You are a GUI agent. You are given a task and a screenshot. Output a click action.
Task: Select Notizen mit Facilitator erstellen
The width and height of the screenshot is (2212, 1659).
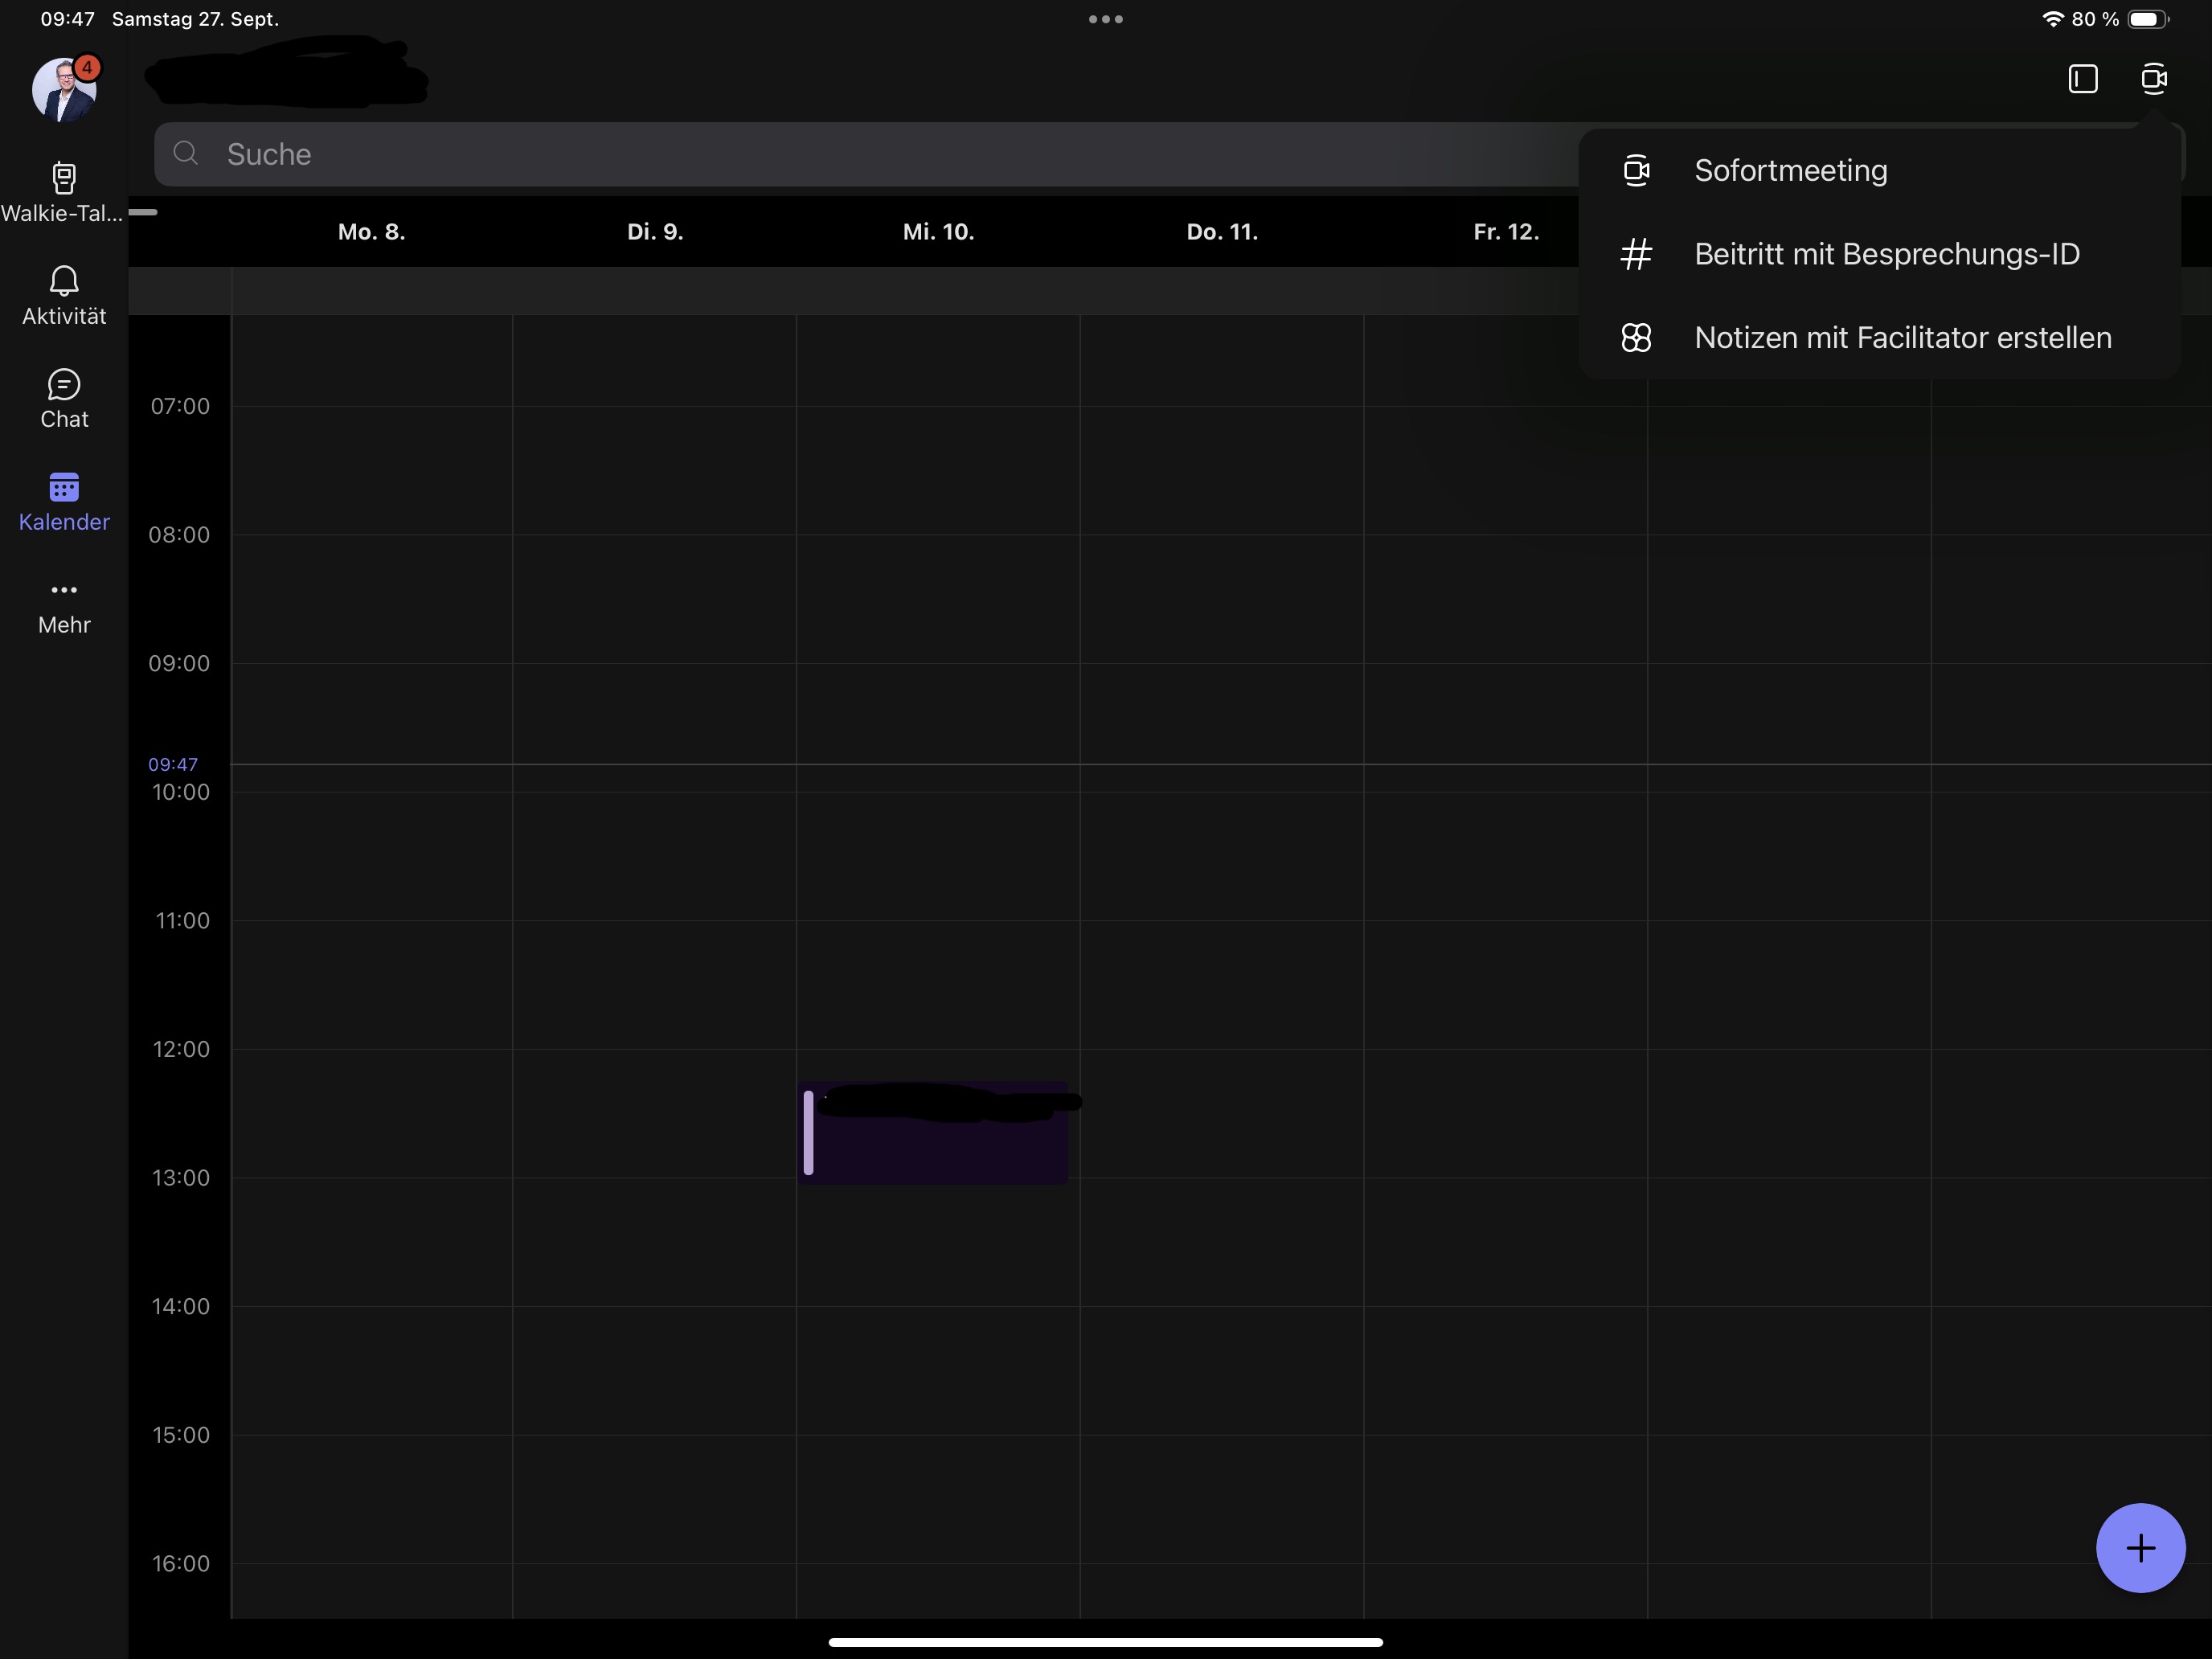pos(1902,338)
